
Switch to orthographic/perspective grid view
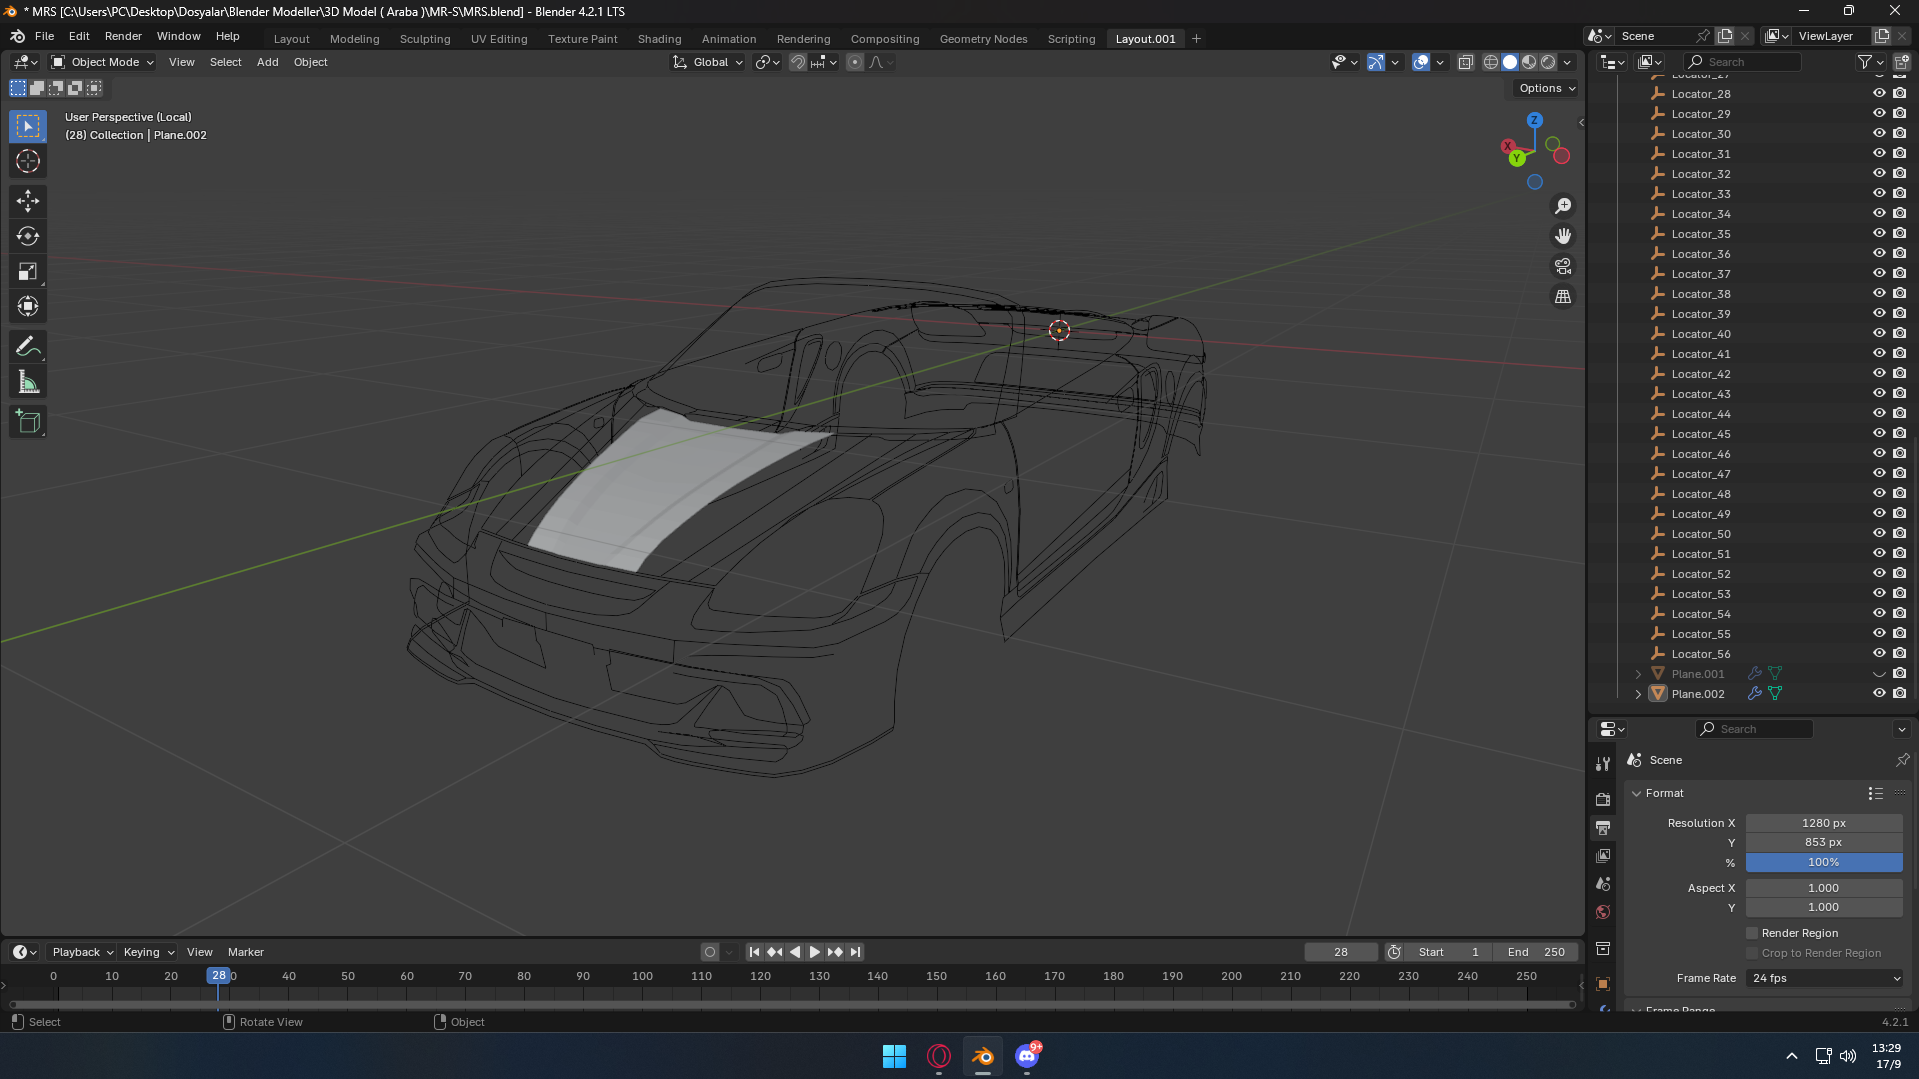pyautogui.click(x=1562, y=297)
